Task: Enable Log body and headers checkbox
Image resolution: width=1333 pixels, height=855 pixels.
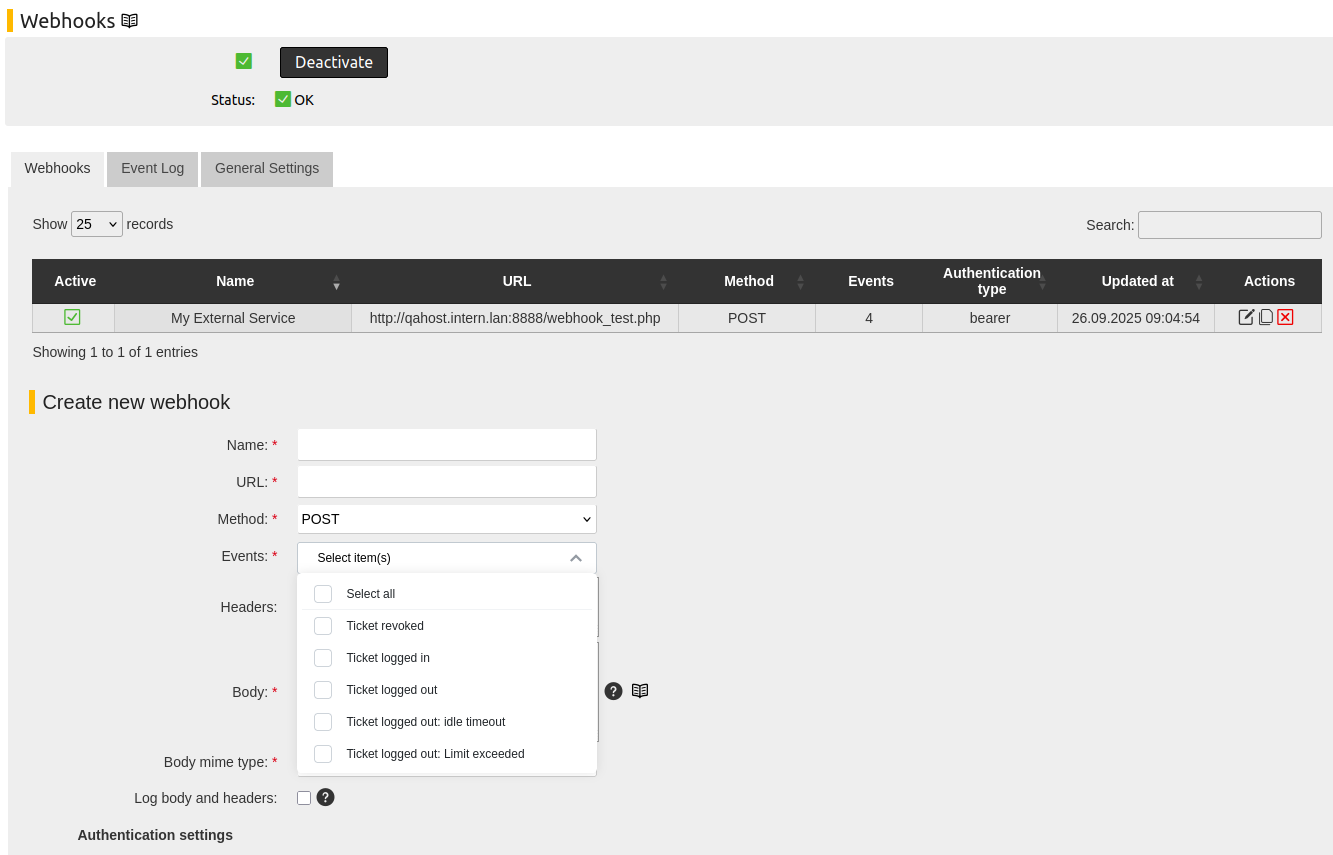Action: pos(304,798)
